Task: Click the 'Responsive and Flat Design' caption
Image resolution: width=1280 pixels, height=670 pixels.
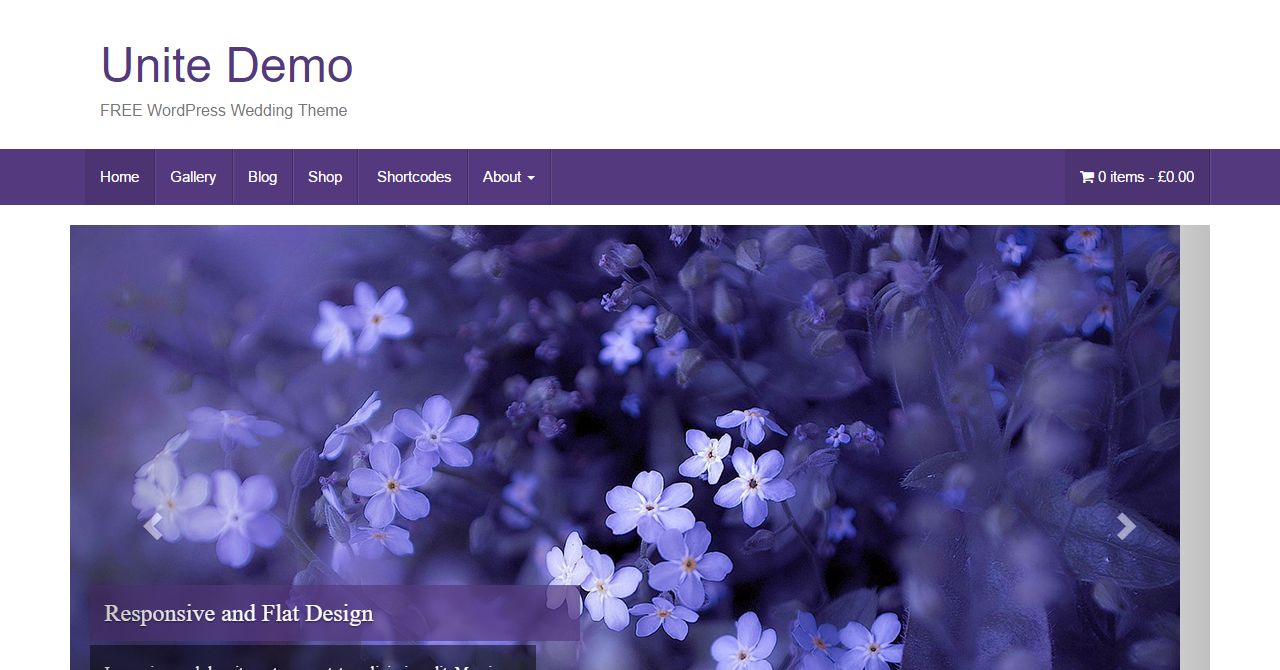Action: [x=239, y=613]
